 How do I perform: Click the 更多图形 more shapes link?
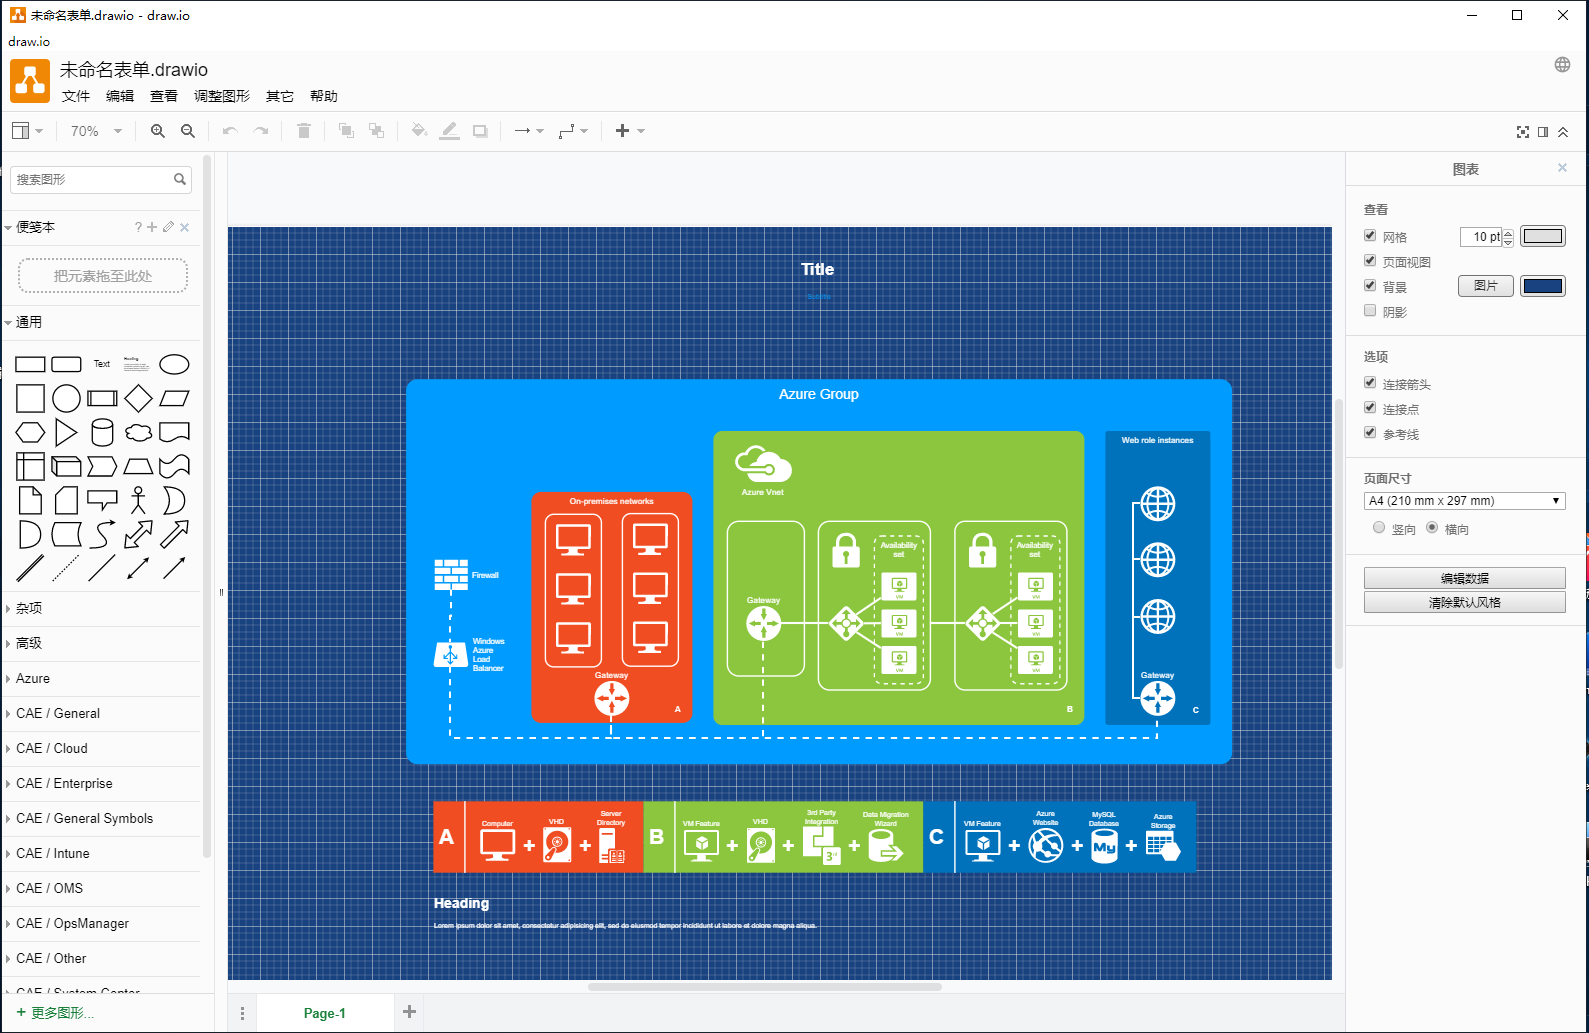click(56, 1013)
